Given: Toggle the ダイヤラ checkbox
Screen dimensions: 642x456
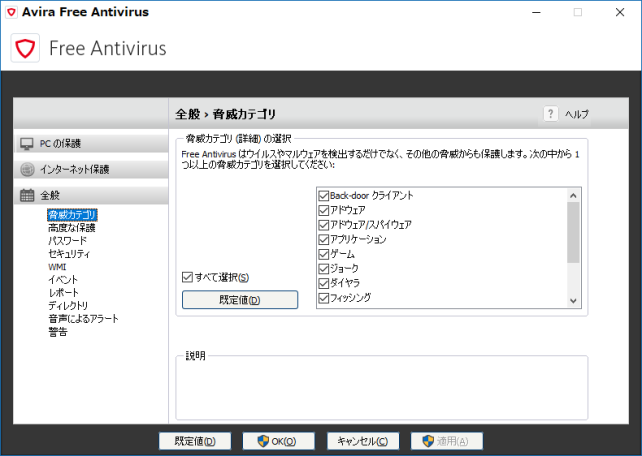Looking at the screenshot, I should pos(323,283).
